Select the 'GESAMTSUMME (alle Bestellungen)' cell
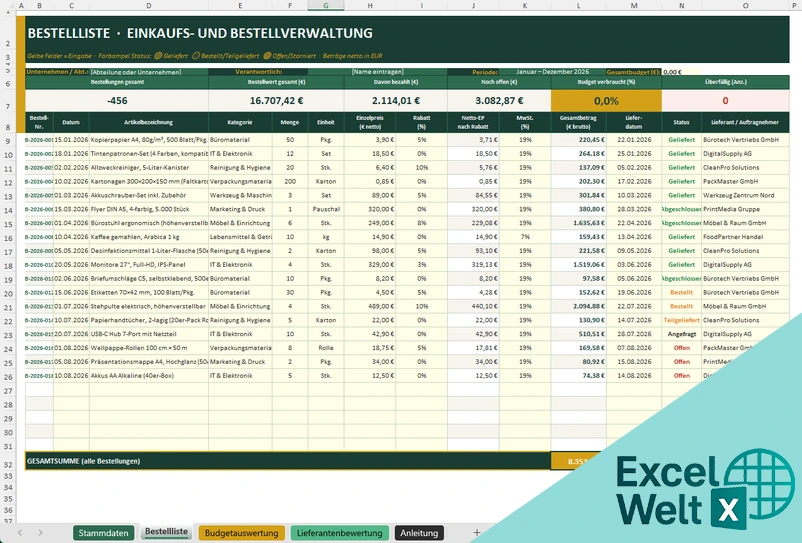 coord(288,461)
